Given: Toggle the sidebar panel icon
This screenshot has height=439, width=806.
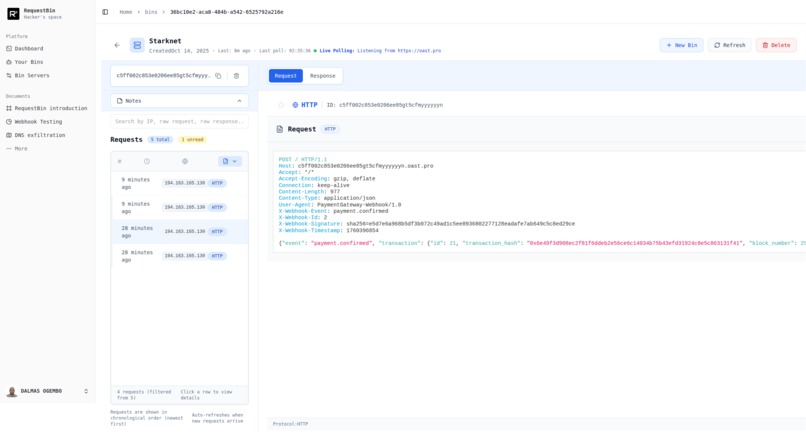Looking at the screenshot, I should click(x=105, y=12).
